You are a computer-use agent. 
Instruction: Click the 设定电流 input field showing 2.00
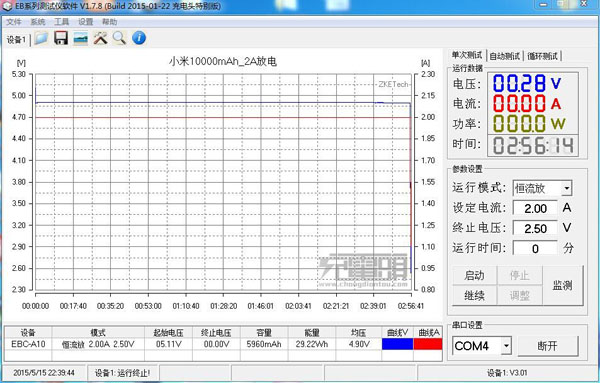pyautogui.click(x=535, y=209)
